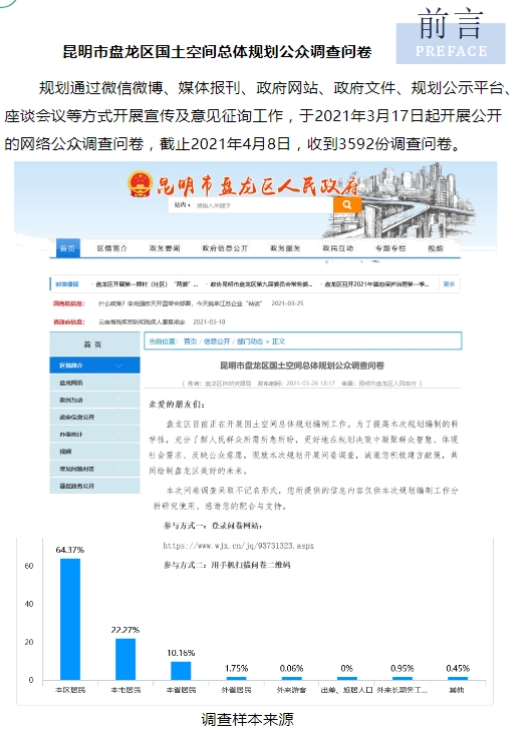This screenshot has width=514, height=739.
Task: Select the 首页 navigation tab
Action: [x=68, y=248]
